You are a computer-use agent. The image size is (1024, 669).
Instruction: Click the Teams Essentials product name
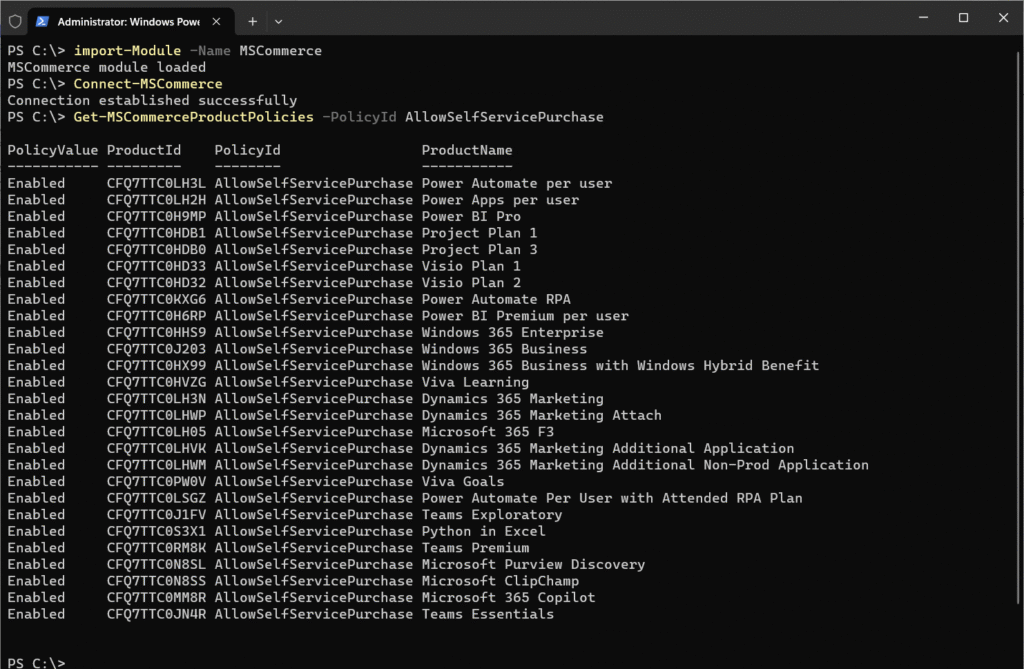(487, 614)
